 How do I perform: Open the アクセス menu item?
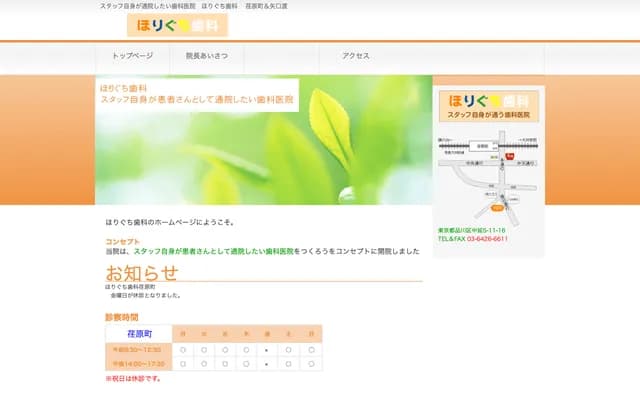tap(356, 56)
